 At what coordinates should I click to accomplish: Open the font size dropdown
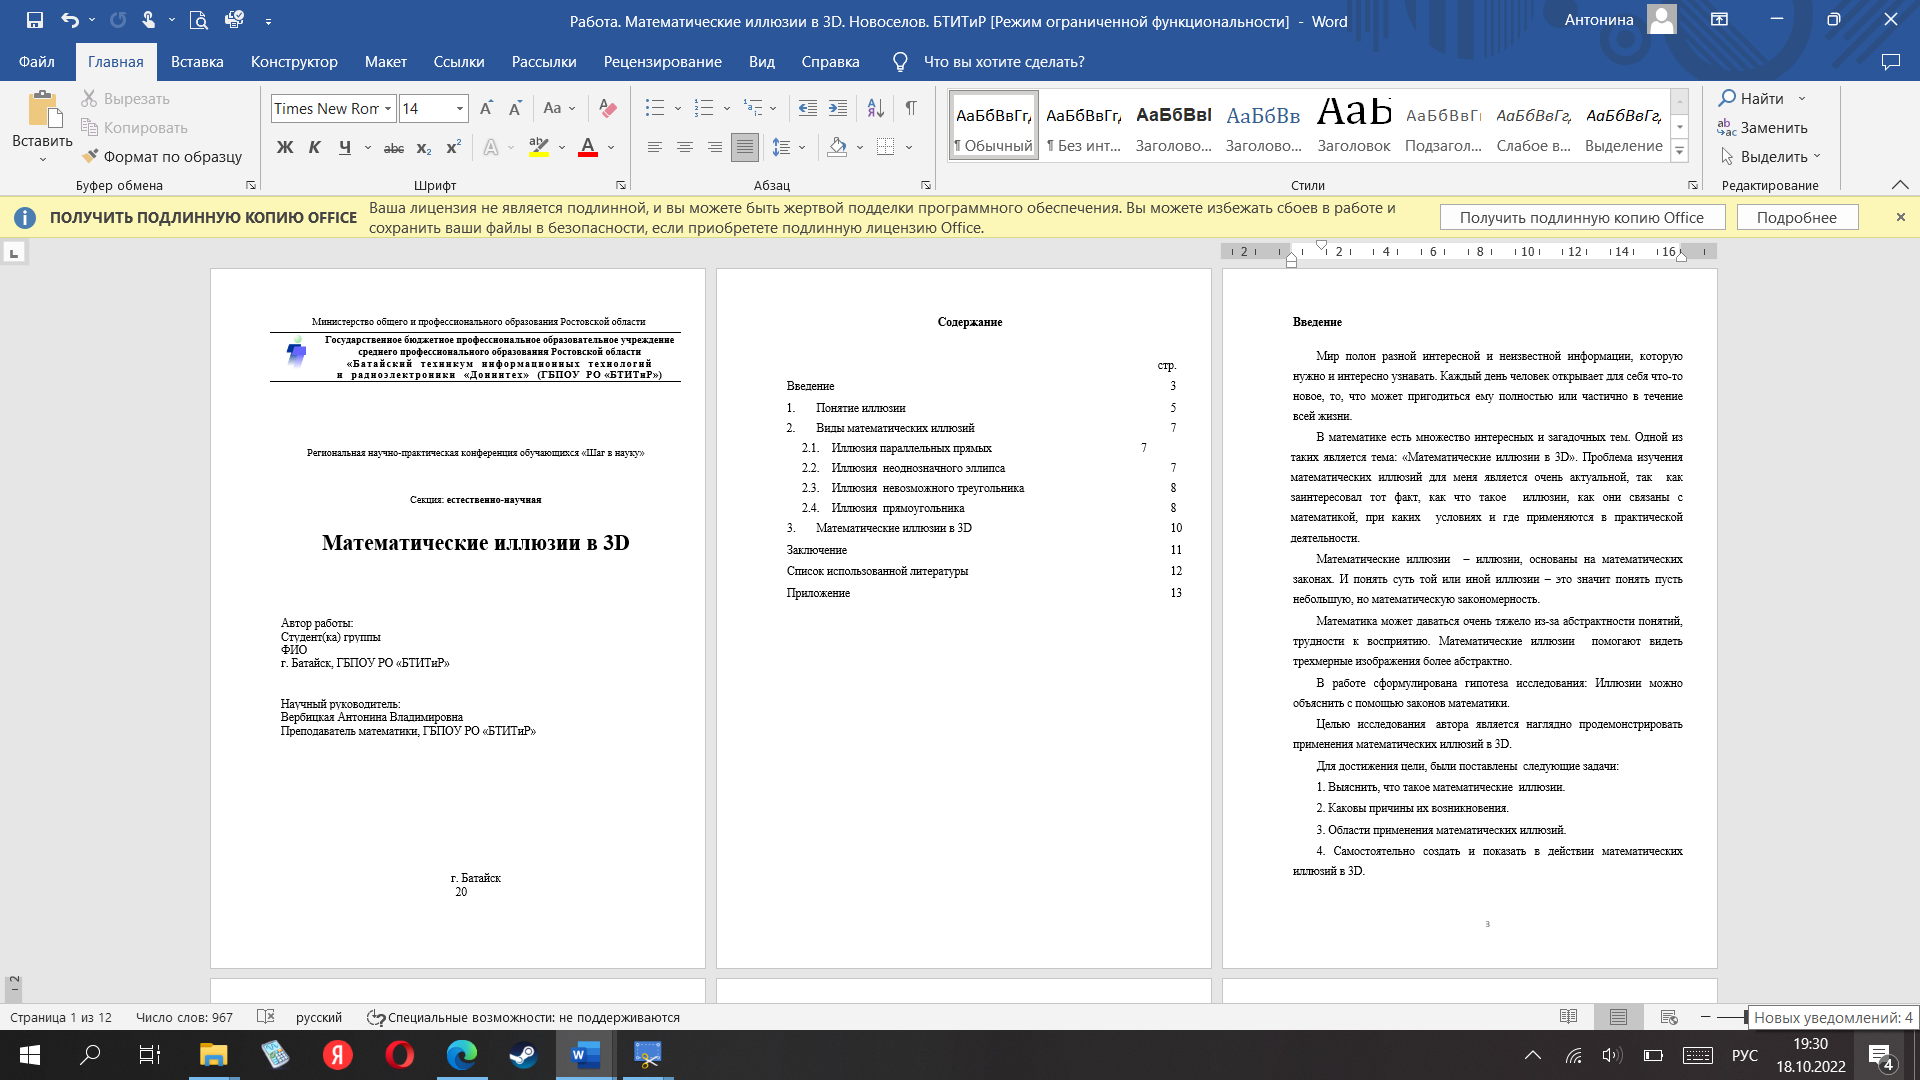pyautogui.click(x=460, y=109)
